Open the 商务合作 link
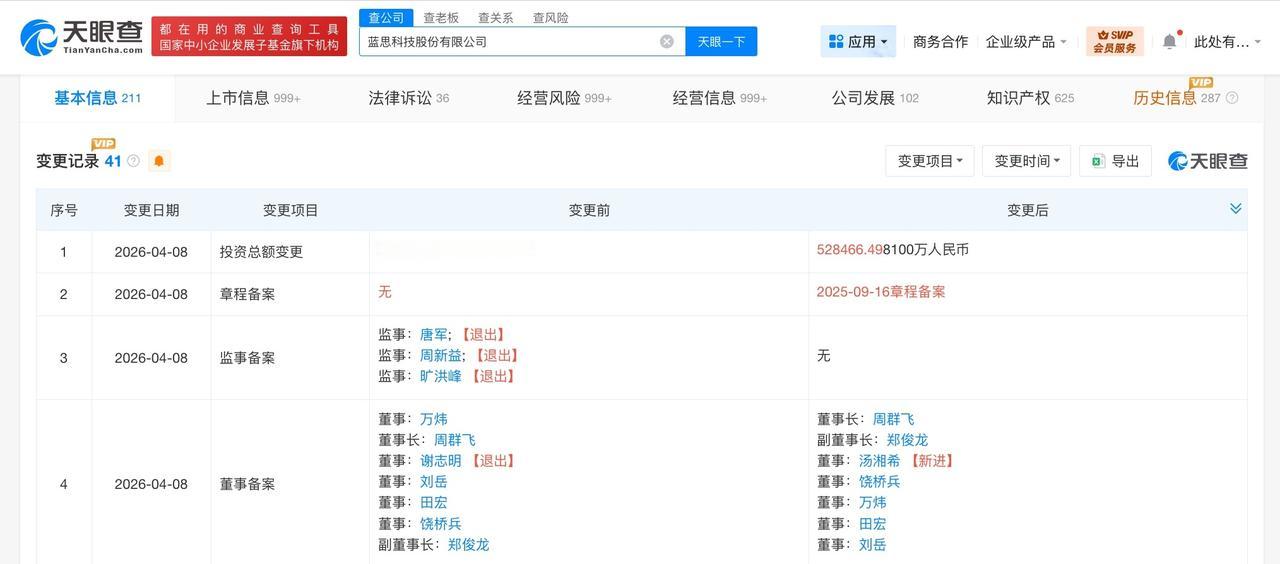This screenshot has height=564, width=1280. (940, 41)
